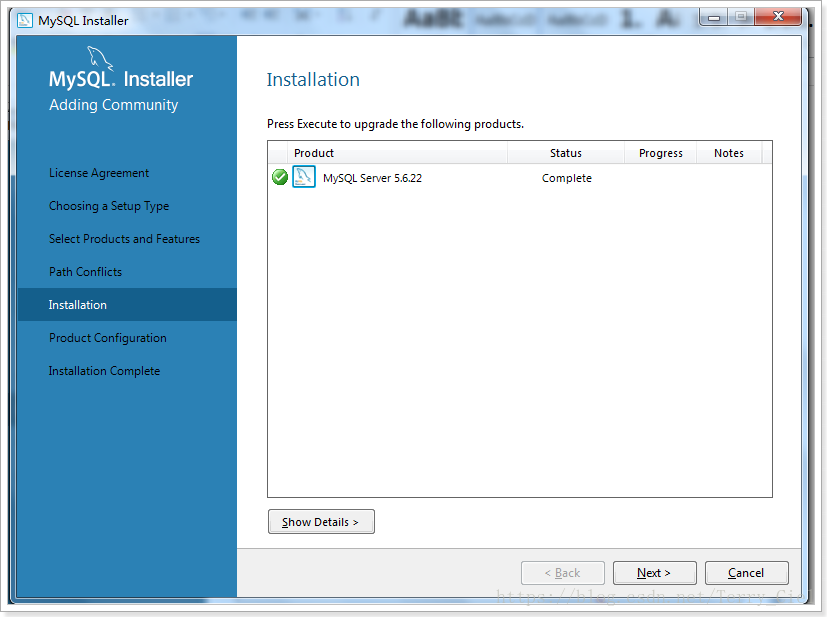The image size is (827, 617).
Task: Click the disabled maximize window button
Action: pyautogui.click(x=741, y=17)
